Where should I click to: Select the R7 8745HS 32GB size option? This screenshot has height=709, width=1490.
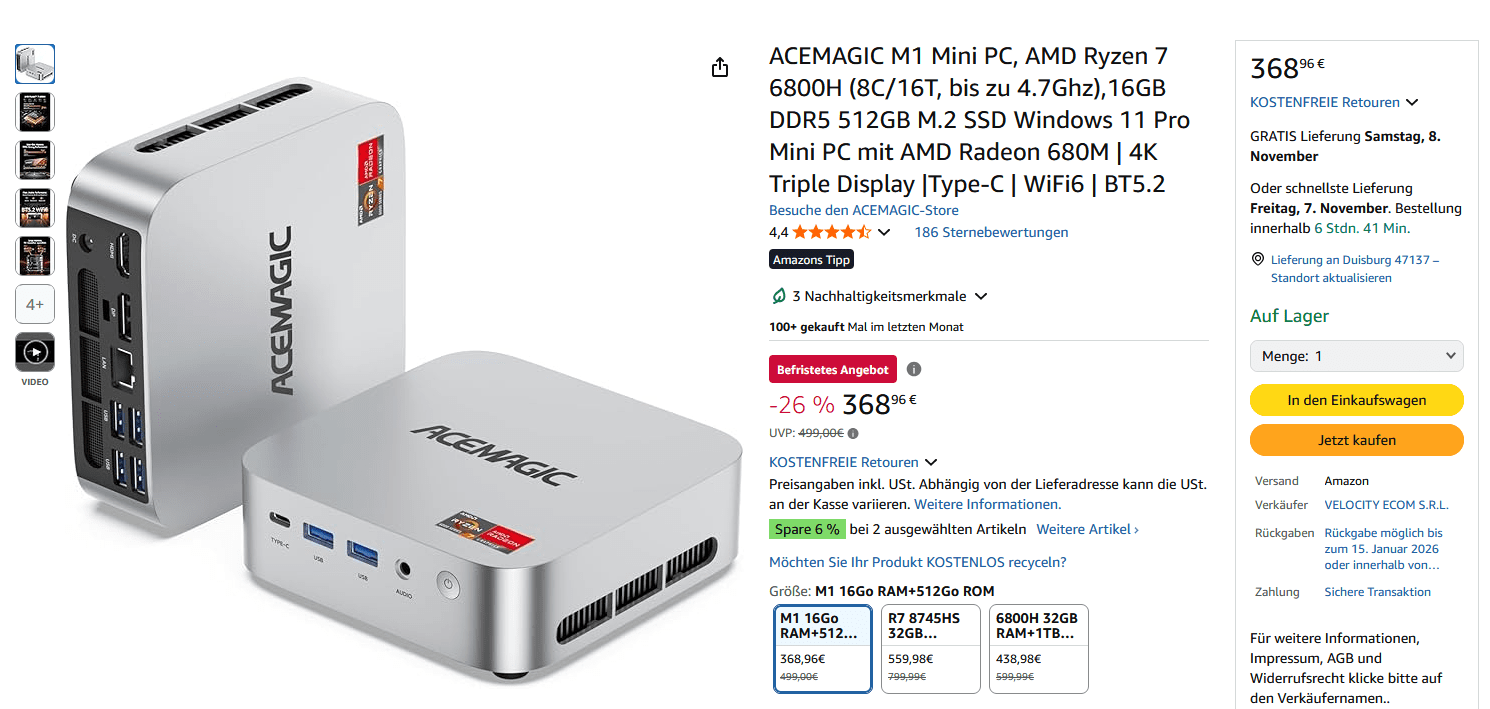tap(930, 648)
